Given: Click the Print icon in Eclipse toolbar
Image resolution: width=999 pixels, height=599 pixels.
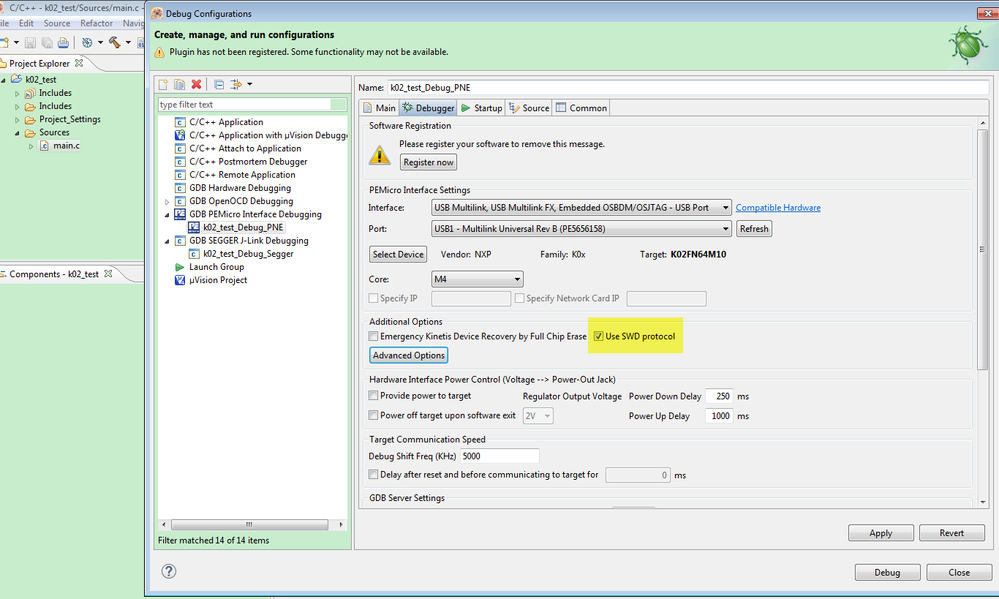Looking at the screenshot, I should tap(63, 43).
